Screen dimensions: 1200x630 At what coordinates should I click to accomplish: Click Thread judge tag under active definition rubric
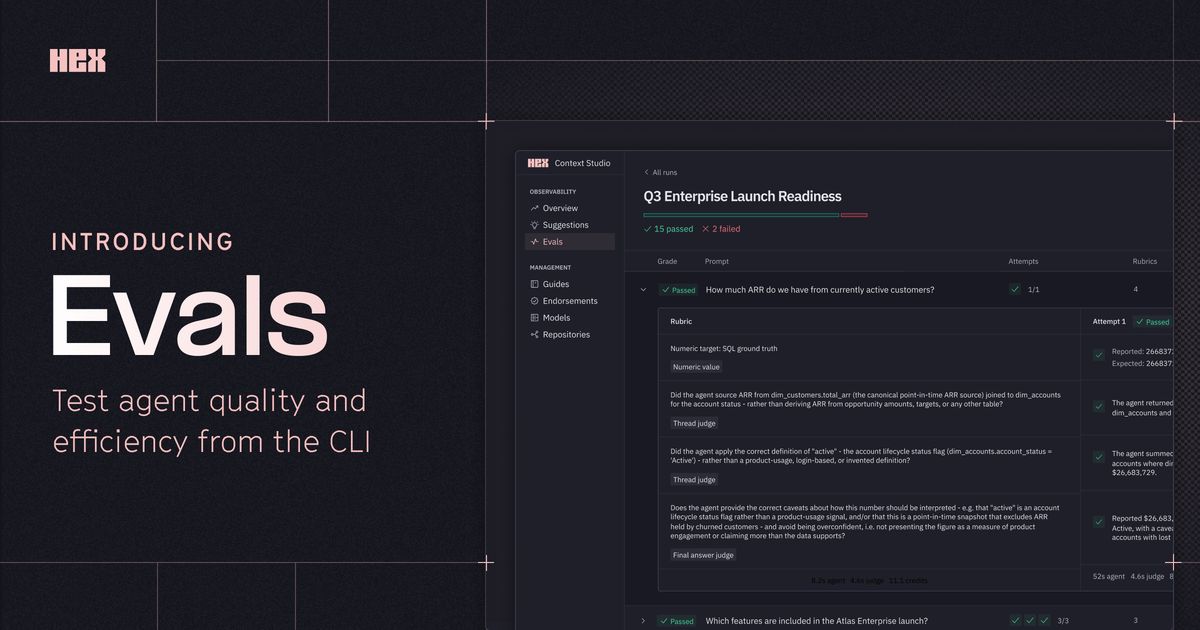pyautogui.click(x=694, y=480)
